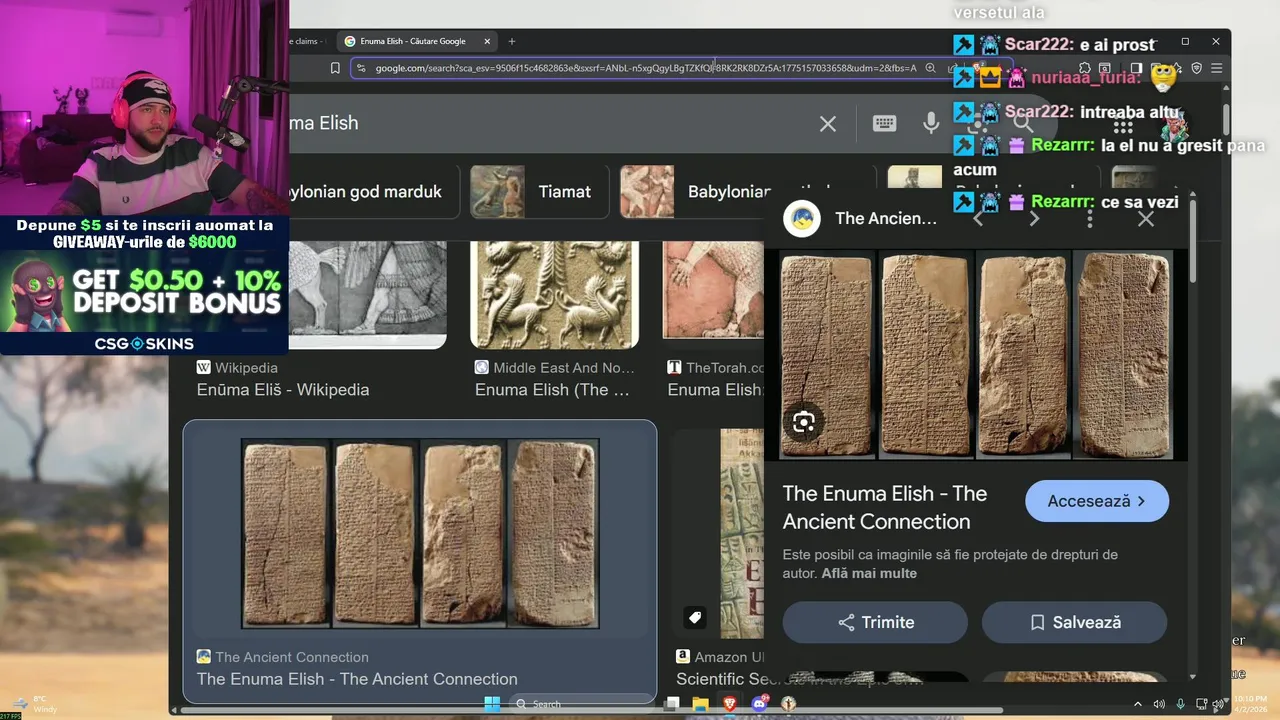
Task: Open the browser extensions puzzle icon
Action: tap(1084, 68)
